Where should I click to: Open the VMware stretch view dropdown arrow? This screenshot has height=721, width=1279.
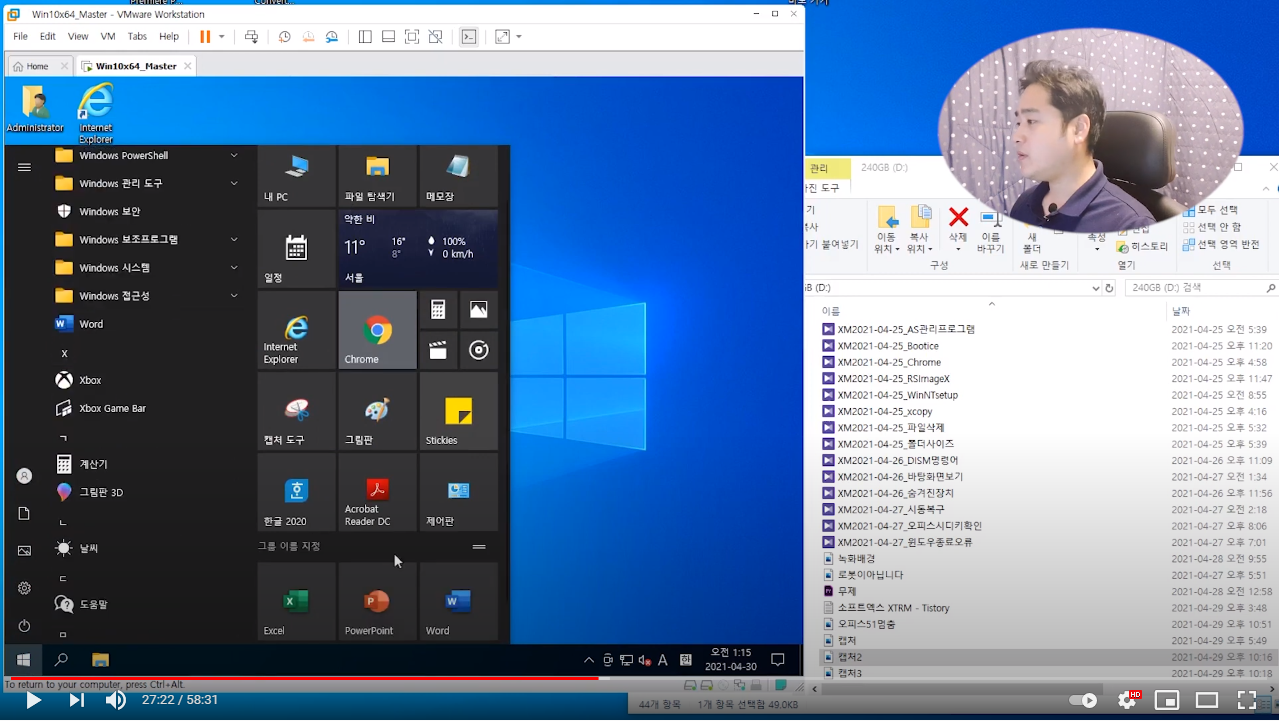519,37
